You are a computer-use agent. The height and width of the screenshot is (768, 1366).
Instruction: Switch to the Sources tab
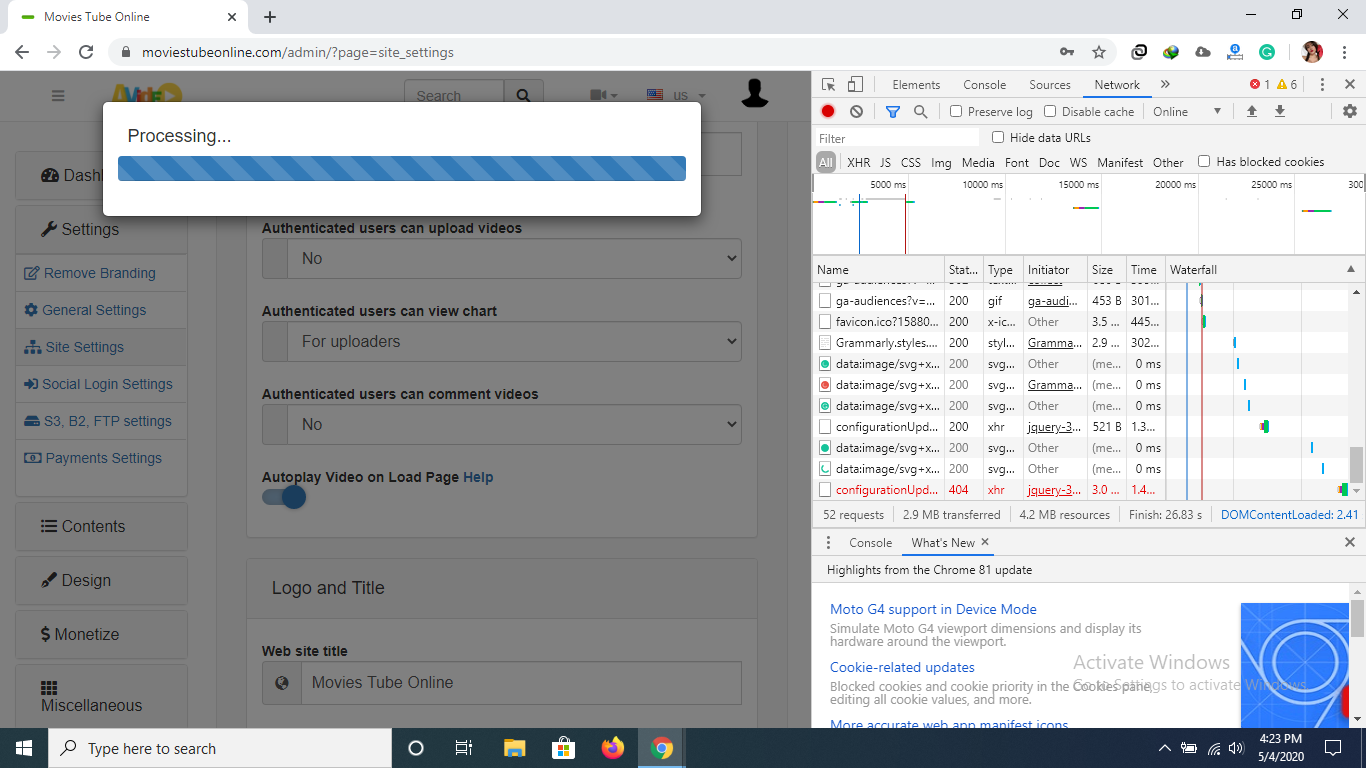[x=1050, y=85]
